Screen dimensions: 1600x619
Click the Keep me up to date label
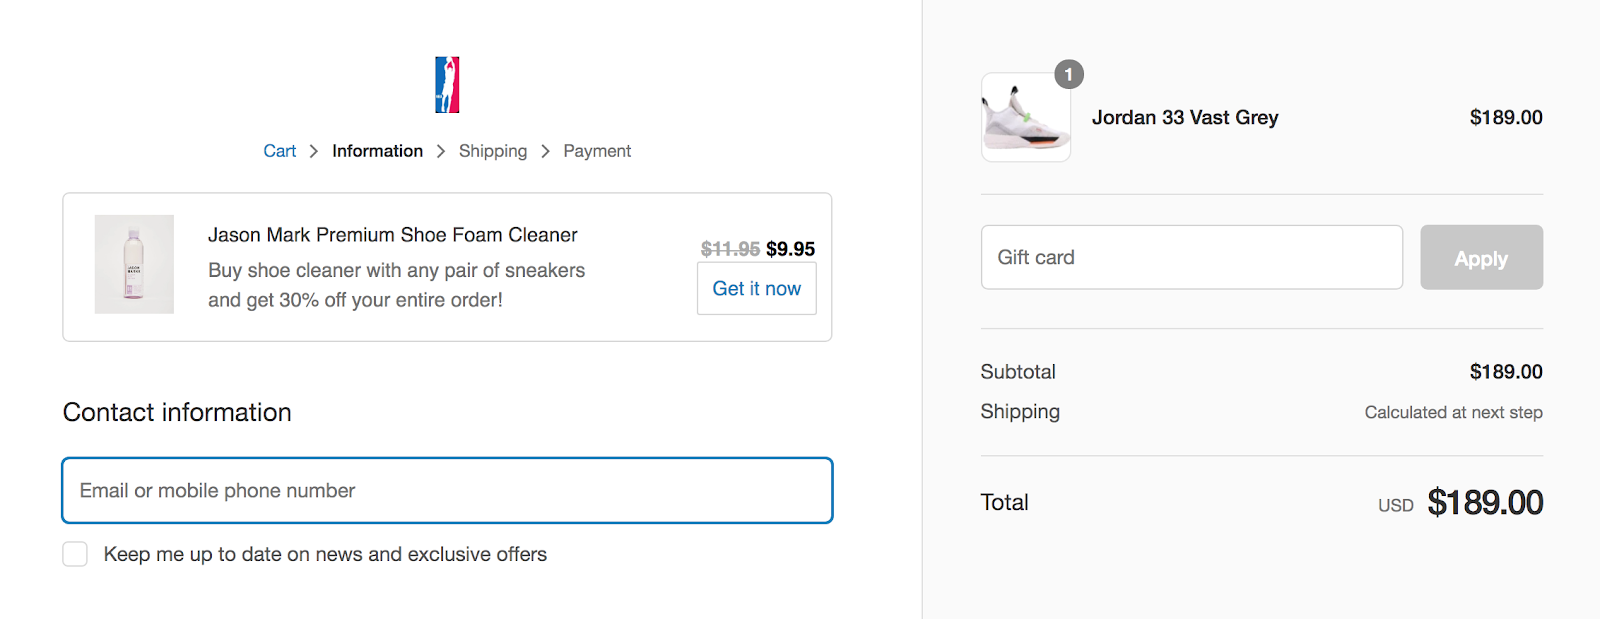(x=325, y=554)
